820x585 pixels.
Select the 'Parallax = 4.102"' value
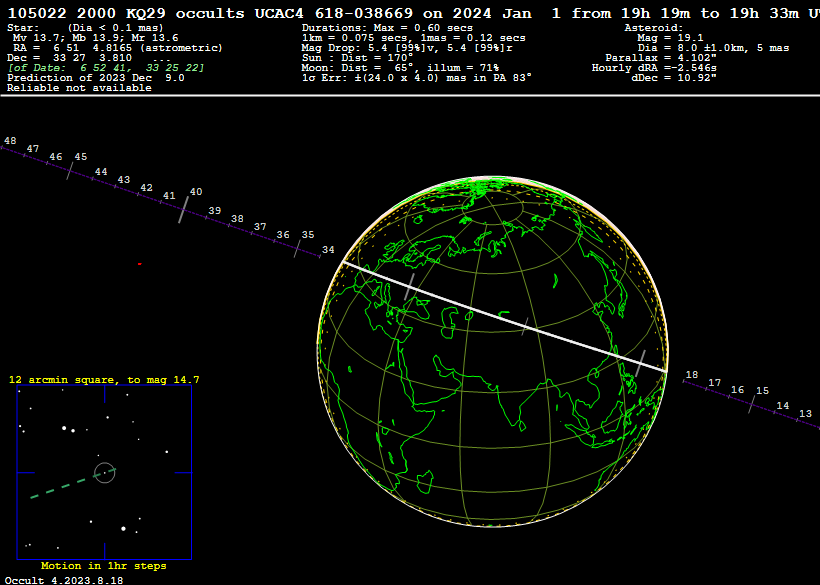click(x=661, y=58)
